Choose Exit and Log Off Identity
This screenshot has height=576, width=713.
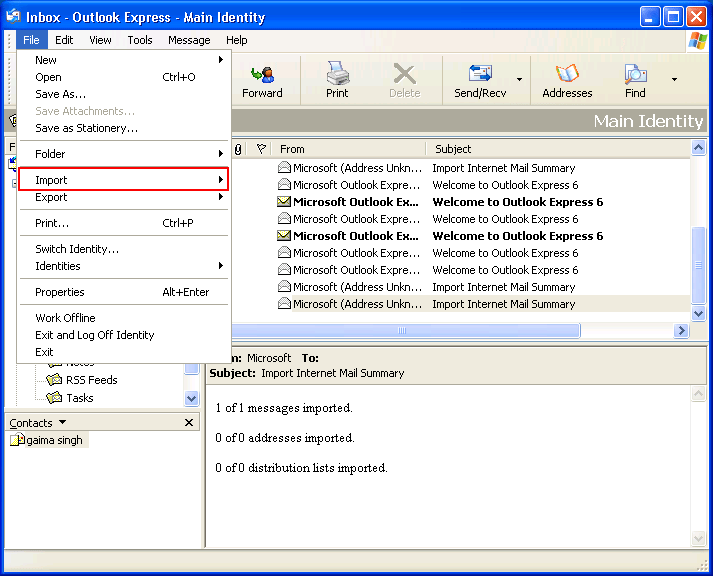123,335
